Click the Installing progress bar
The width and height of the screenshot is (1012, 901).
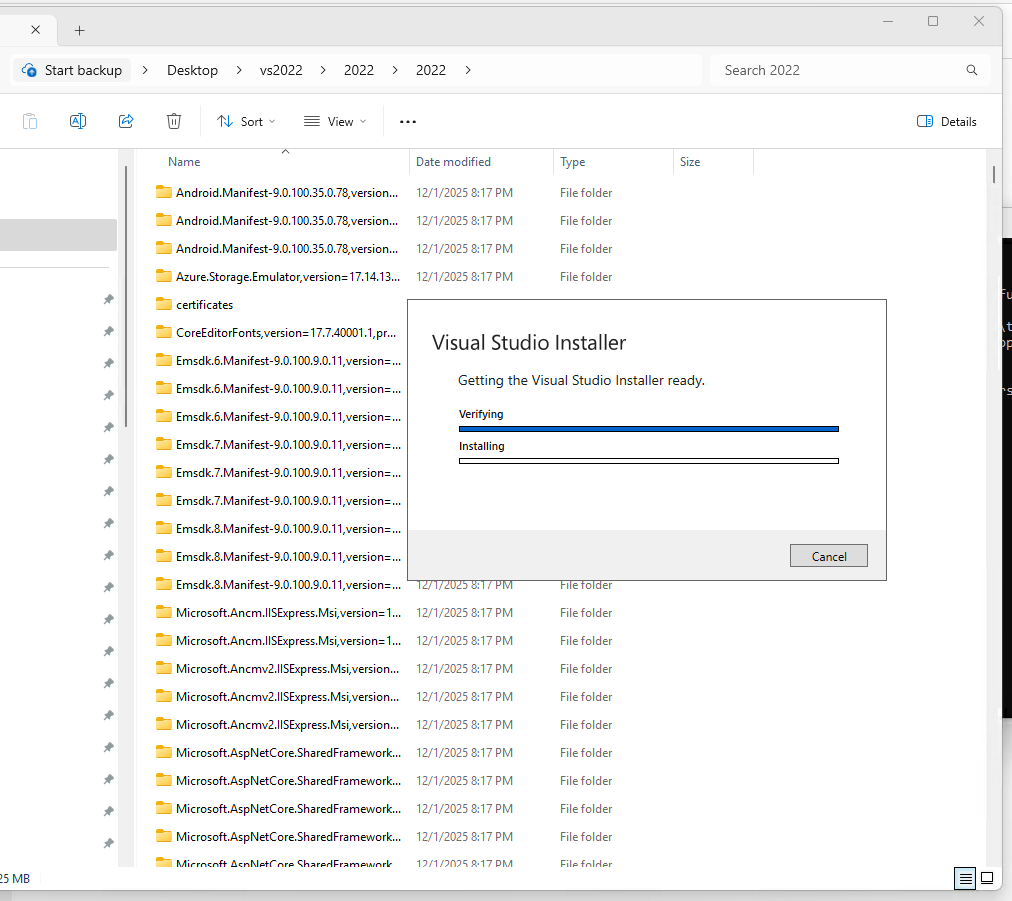pyautogui.click(x=649, y=461)
